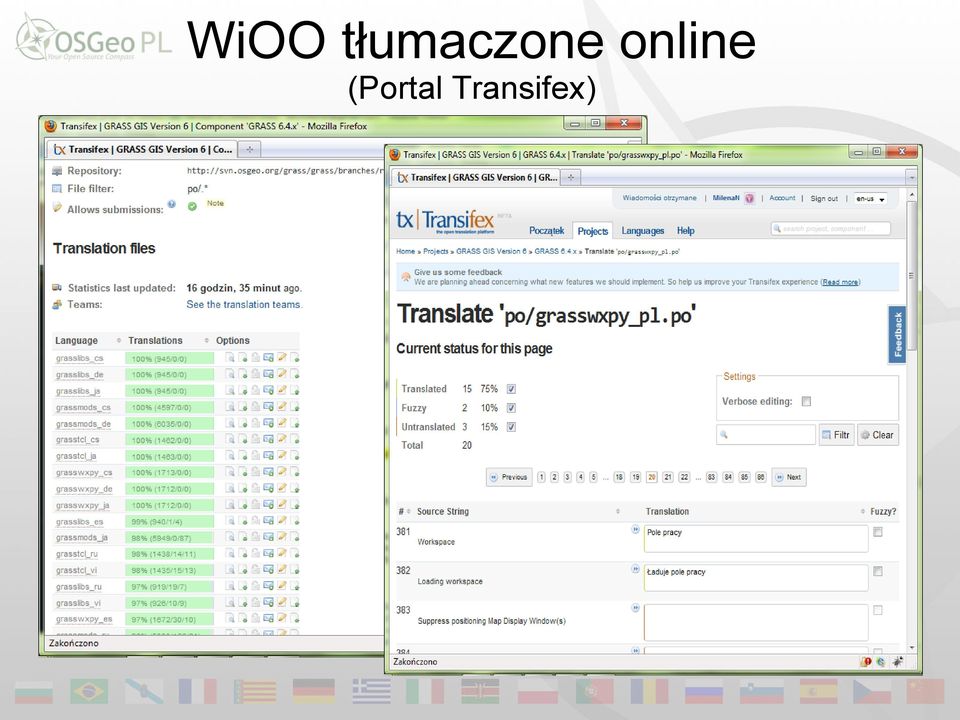Open the Początek menu tab
This screenshot has height=720, width=960.
[546, 231]
